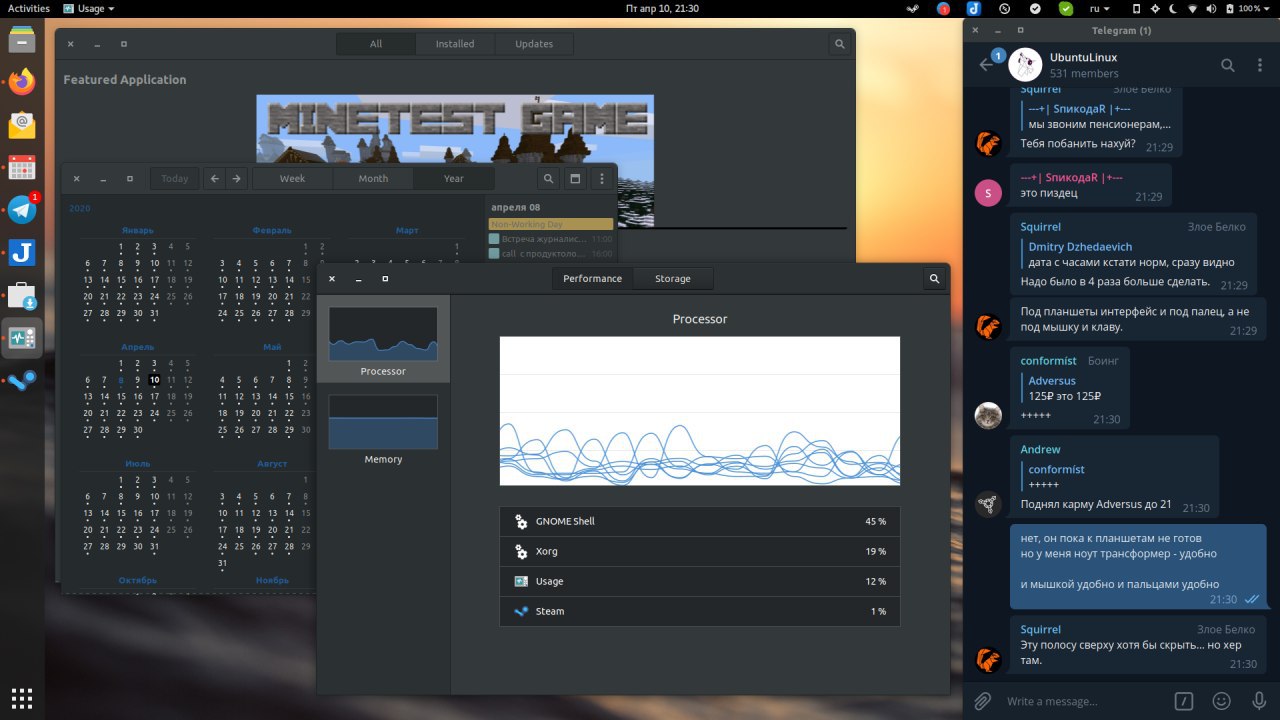Click Non-Working Day calendar event

[x=551, y=224]
